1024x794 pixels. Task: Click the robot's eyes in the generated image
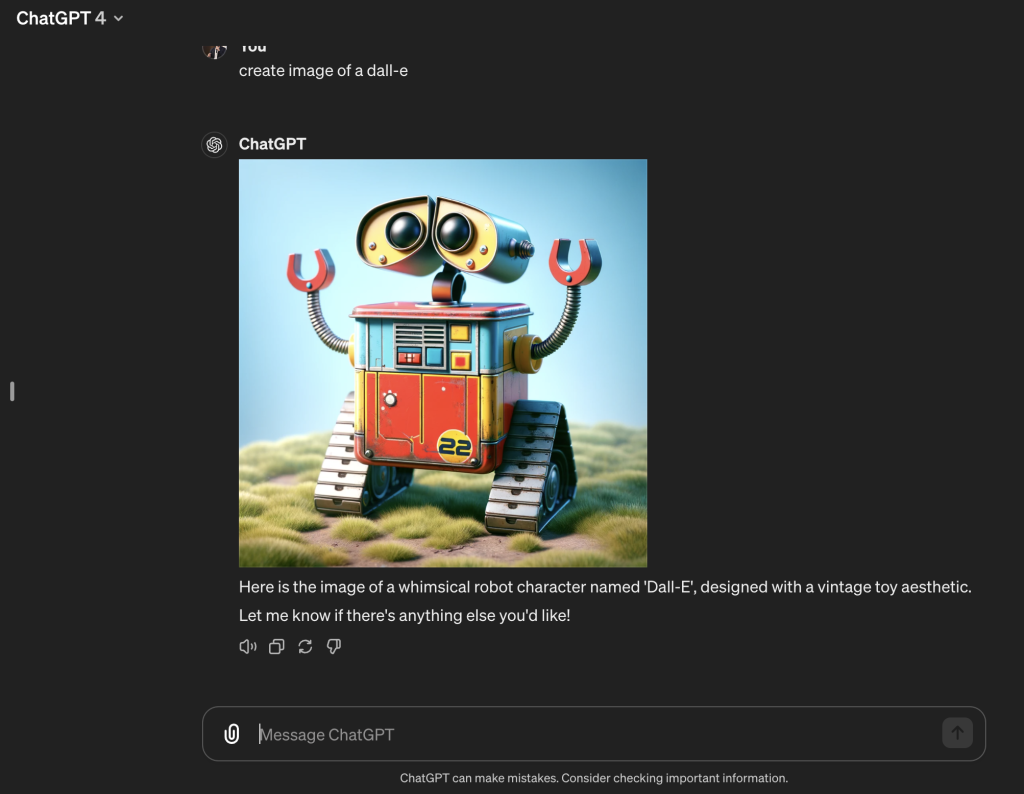click(x=427, y=231)
